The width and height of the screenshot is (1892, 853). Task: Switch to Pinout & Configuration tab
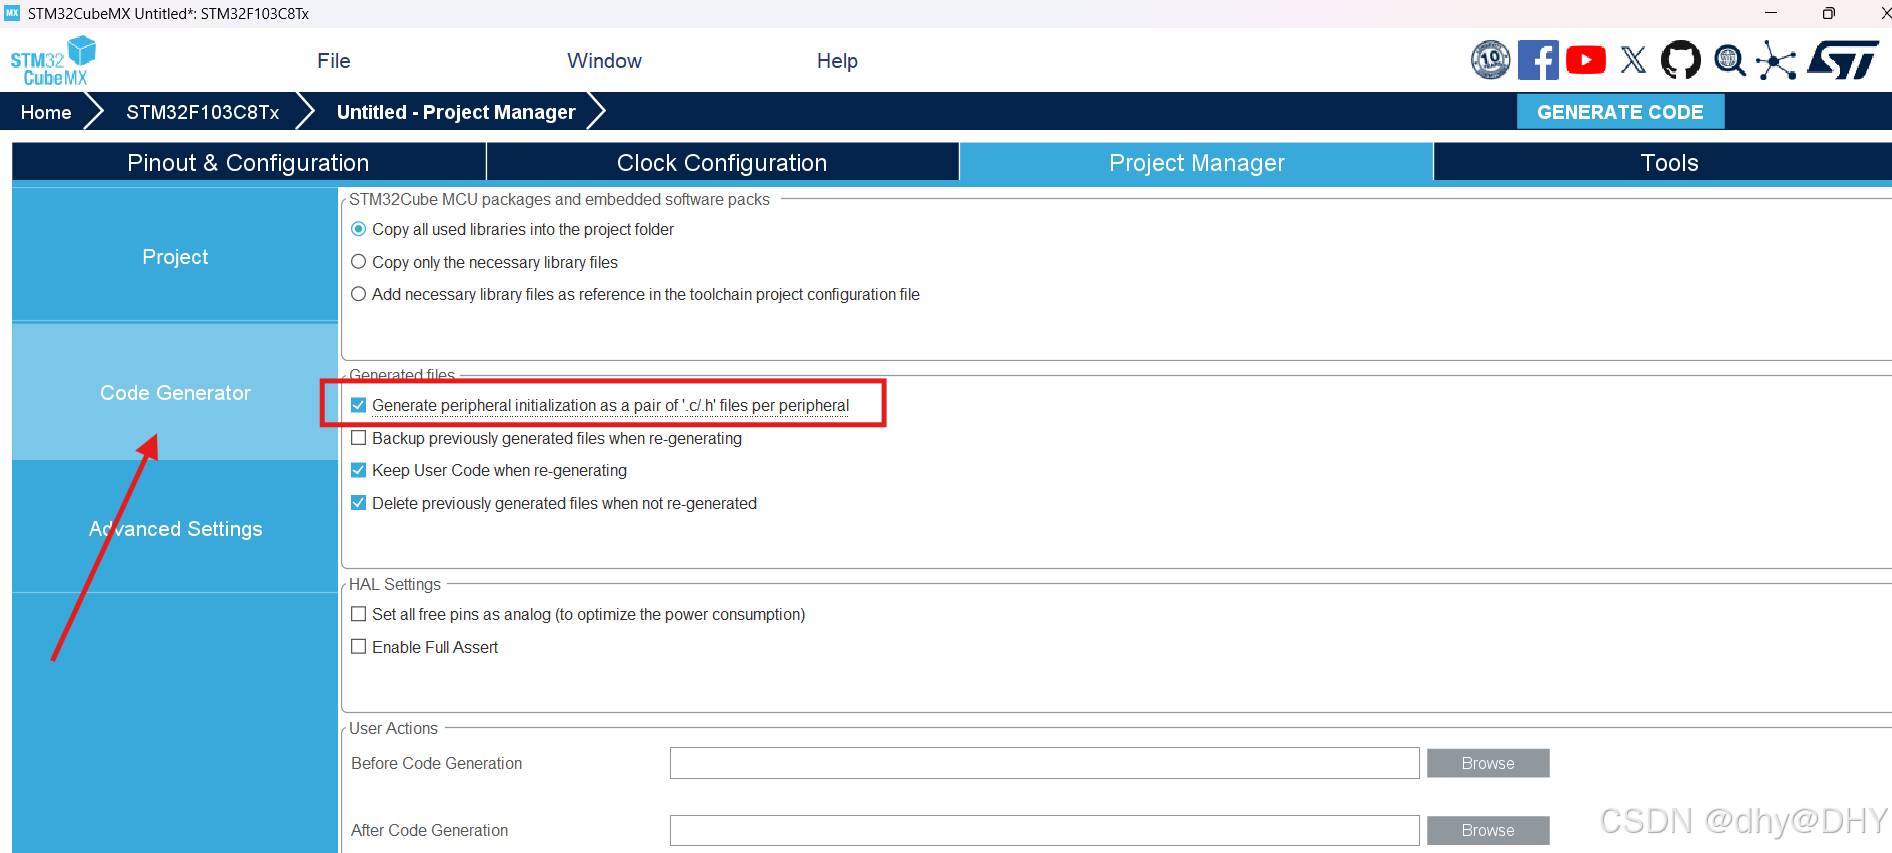click(x=248, y=162)
